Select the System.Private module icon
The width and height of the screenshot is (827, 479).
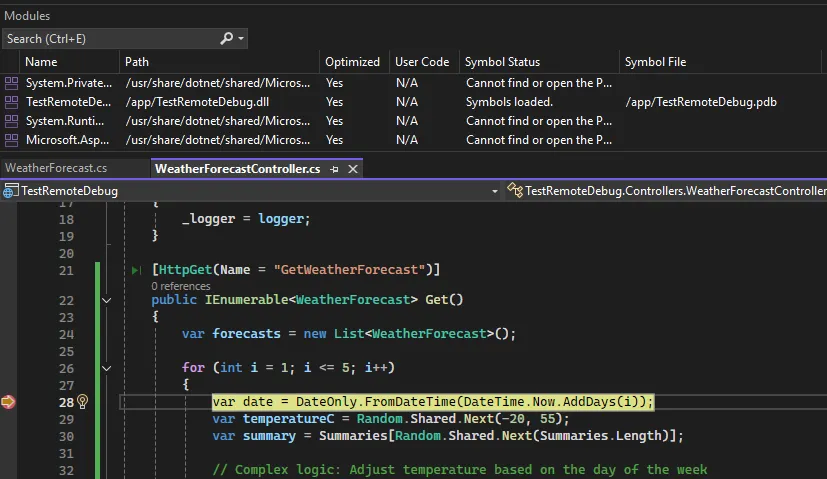pos(11,83)
